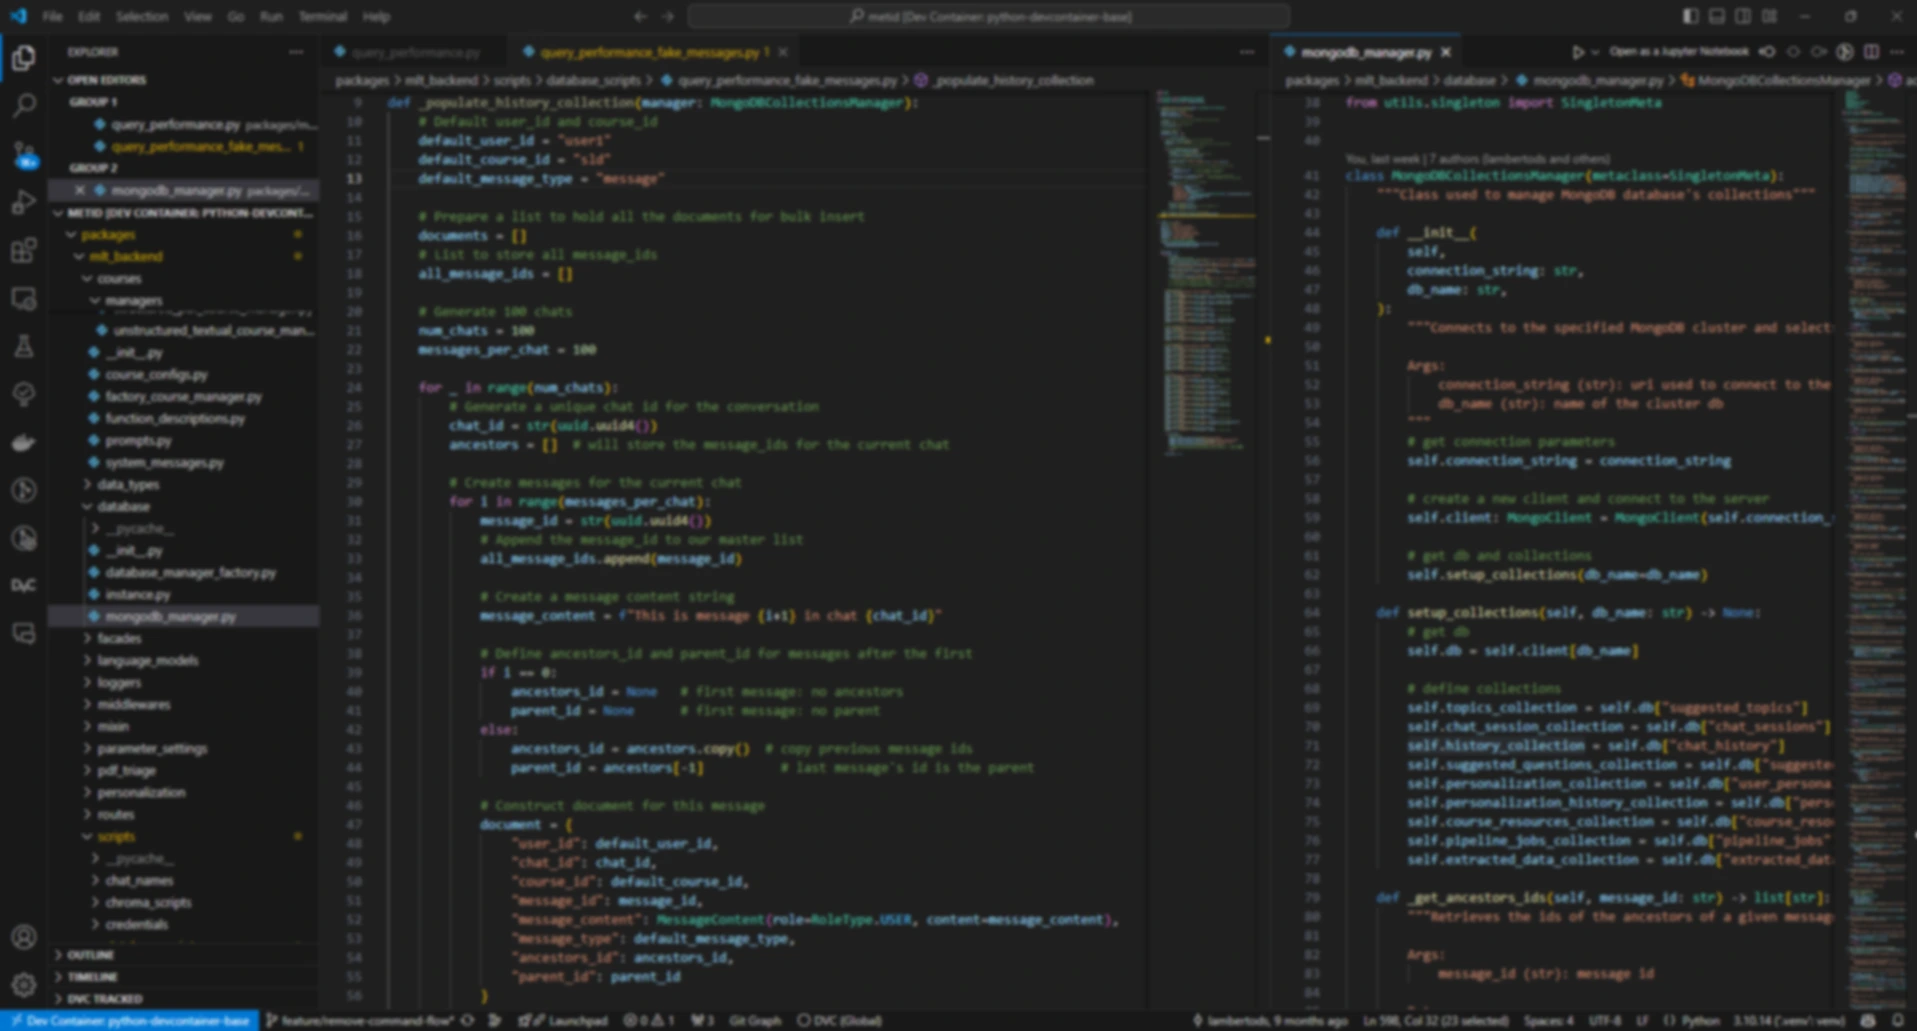Open the Testing flask view
The image size is (1917, 1031).
[x=24, y=347]
